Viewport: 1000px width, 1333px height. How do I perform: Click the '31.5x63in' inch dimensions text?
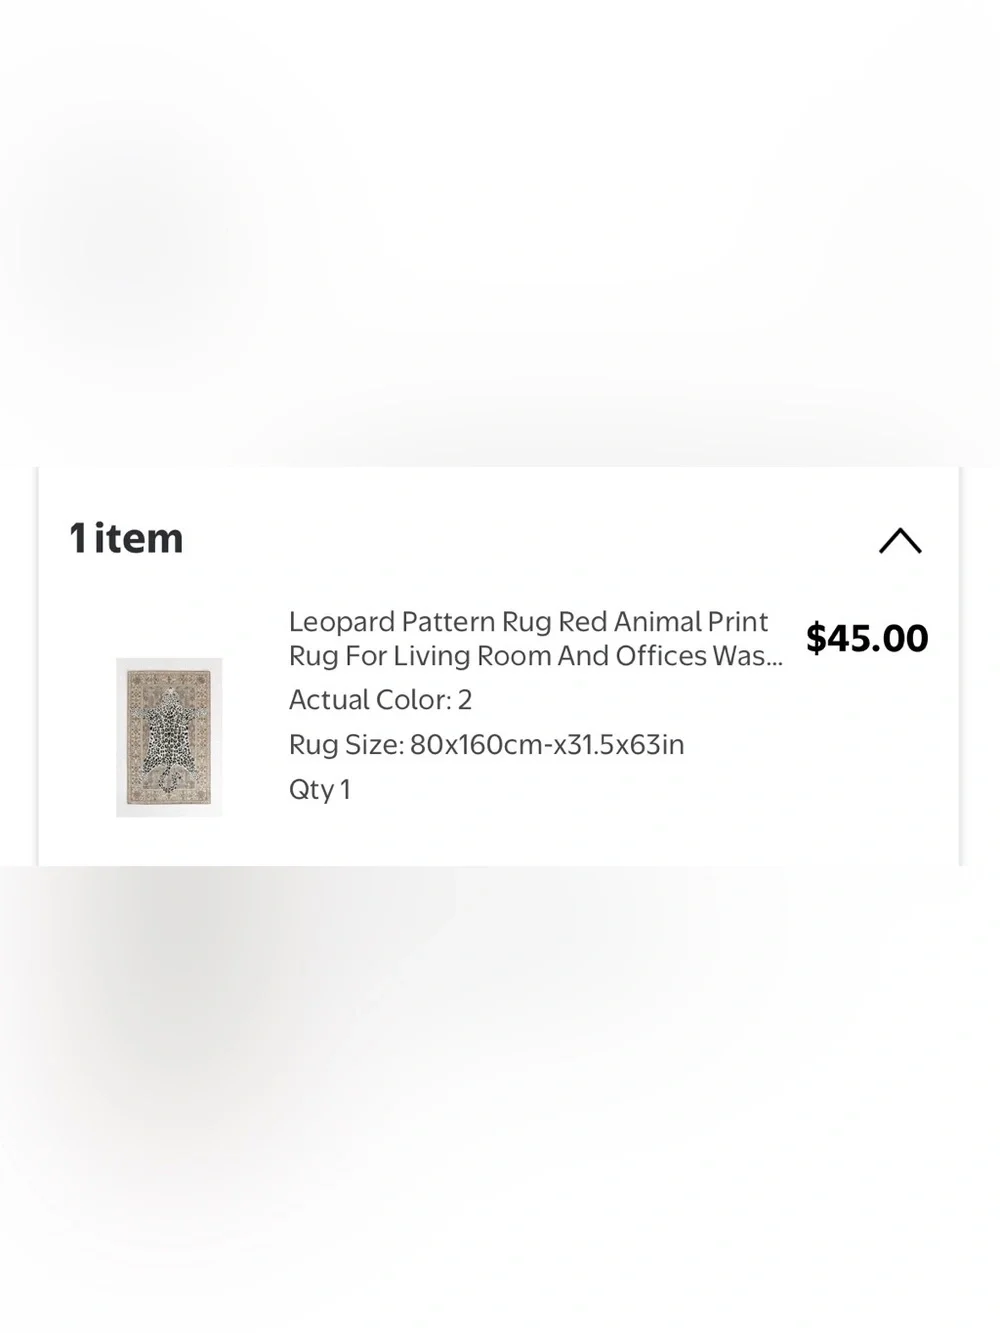click(625, 745)
